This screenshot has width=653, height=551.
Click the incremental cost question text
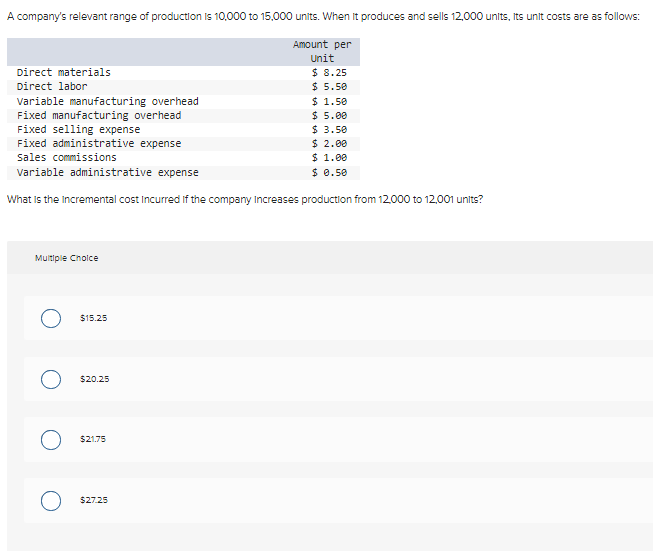point(245,199)
